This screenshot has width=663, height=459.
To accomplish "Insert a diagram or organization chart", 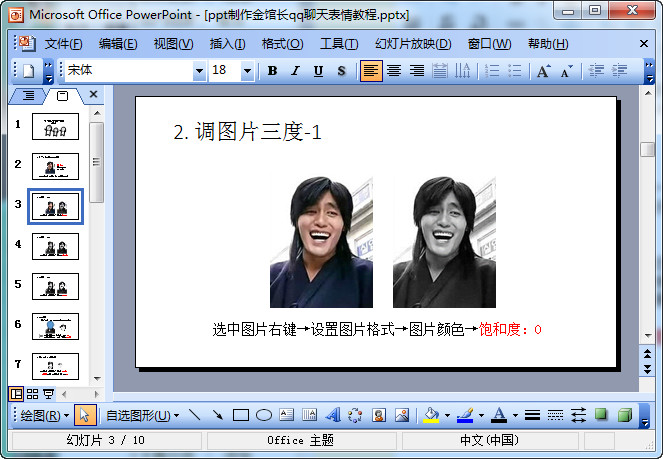I will [355, 415].
